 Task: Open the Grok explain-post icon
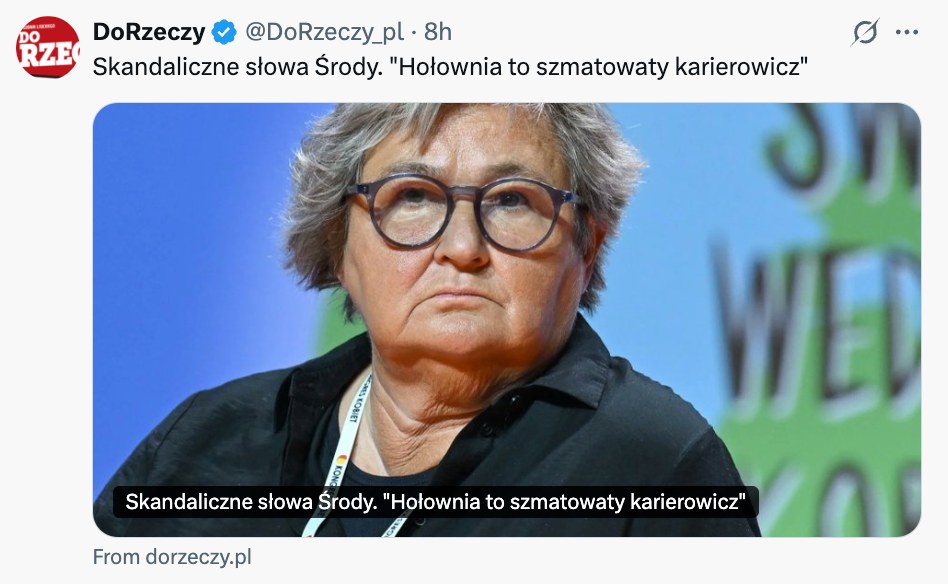(865, 32)
